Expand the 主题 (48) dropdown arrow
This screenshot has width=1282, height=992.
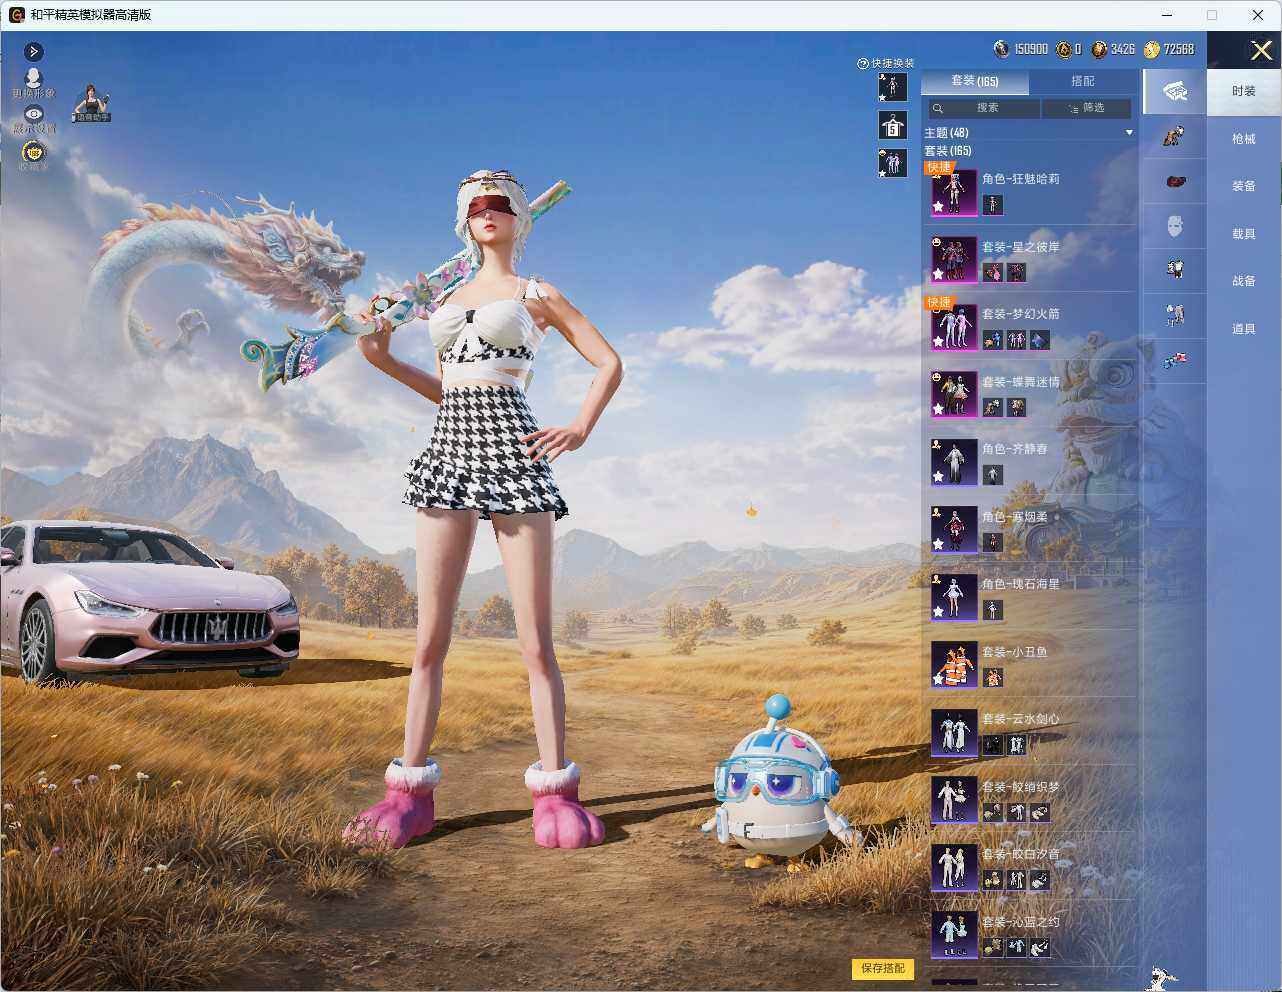pyautogui.click(x=1129, y=132)
